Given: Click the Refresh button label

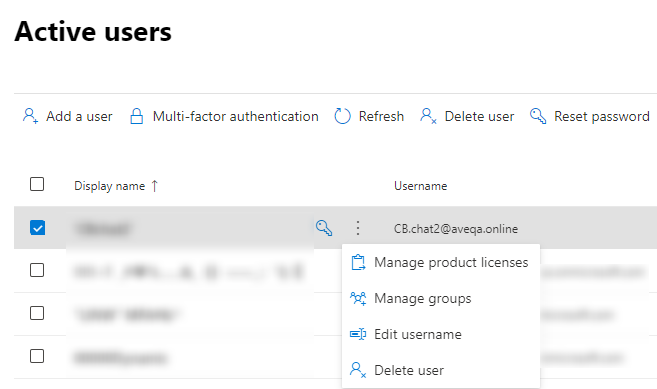Looking at the screenshot, I should [x=381, y=116].
